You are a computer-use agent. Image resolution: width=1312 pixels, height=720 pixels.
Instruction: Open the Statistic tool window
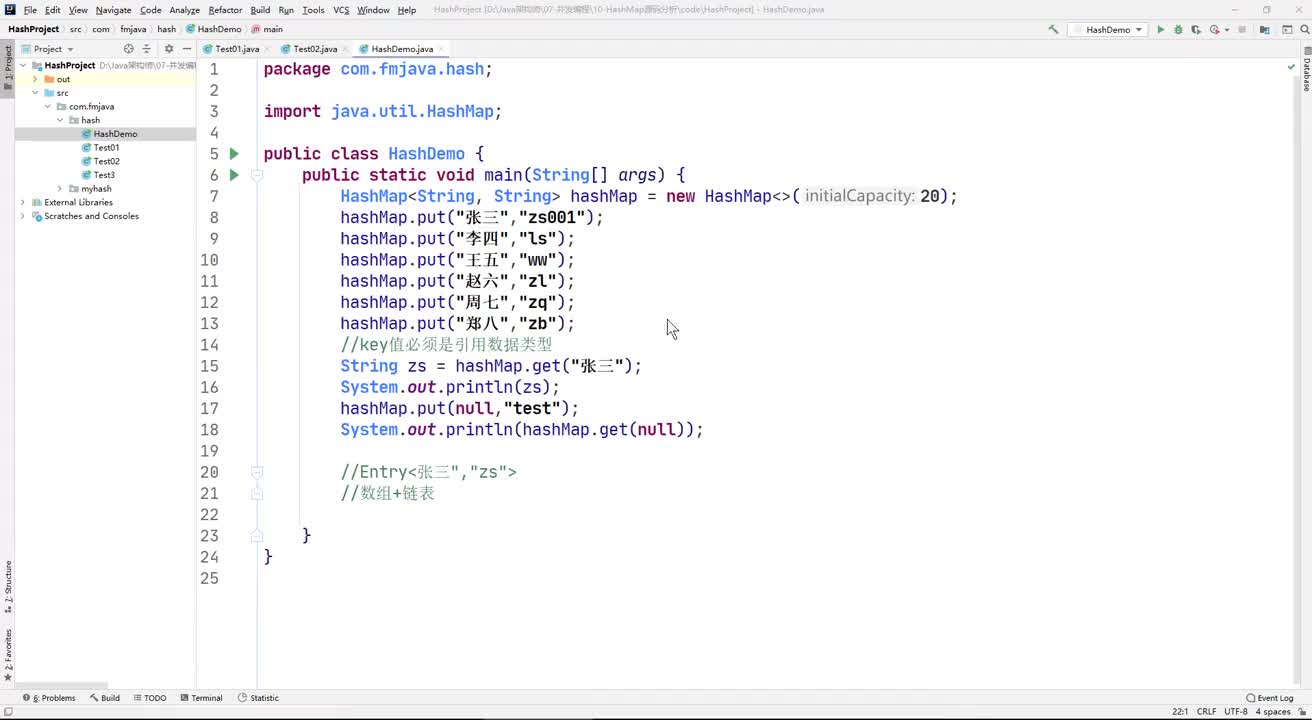tap(259, 698)
